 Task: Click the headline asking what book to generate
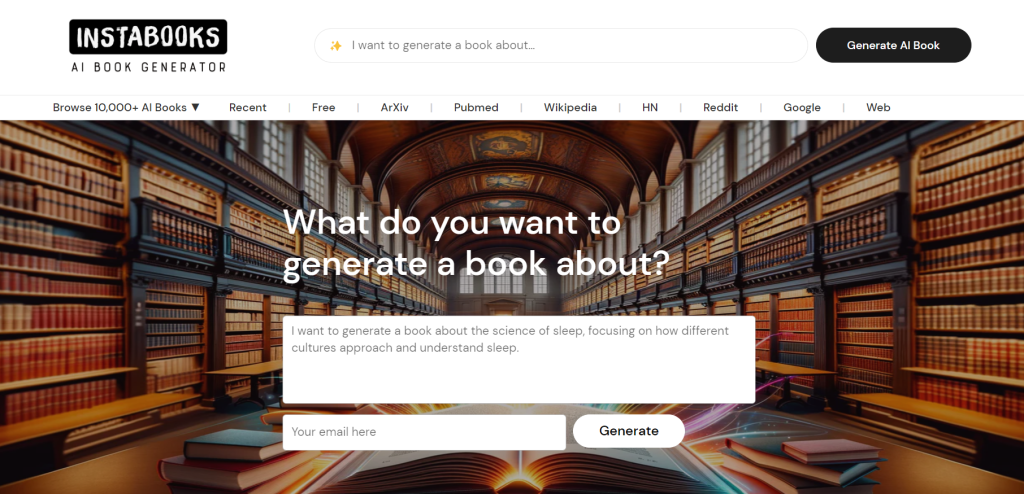tap(477, 243)
